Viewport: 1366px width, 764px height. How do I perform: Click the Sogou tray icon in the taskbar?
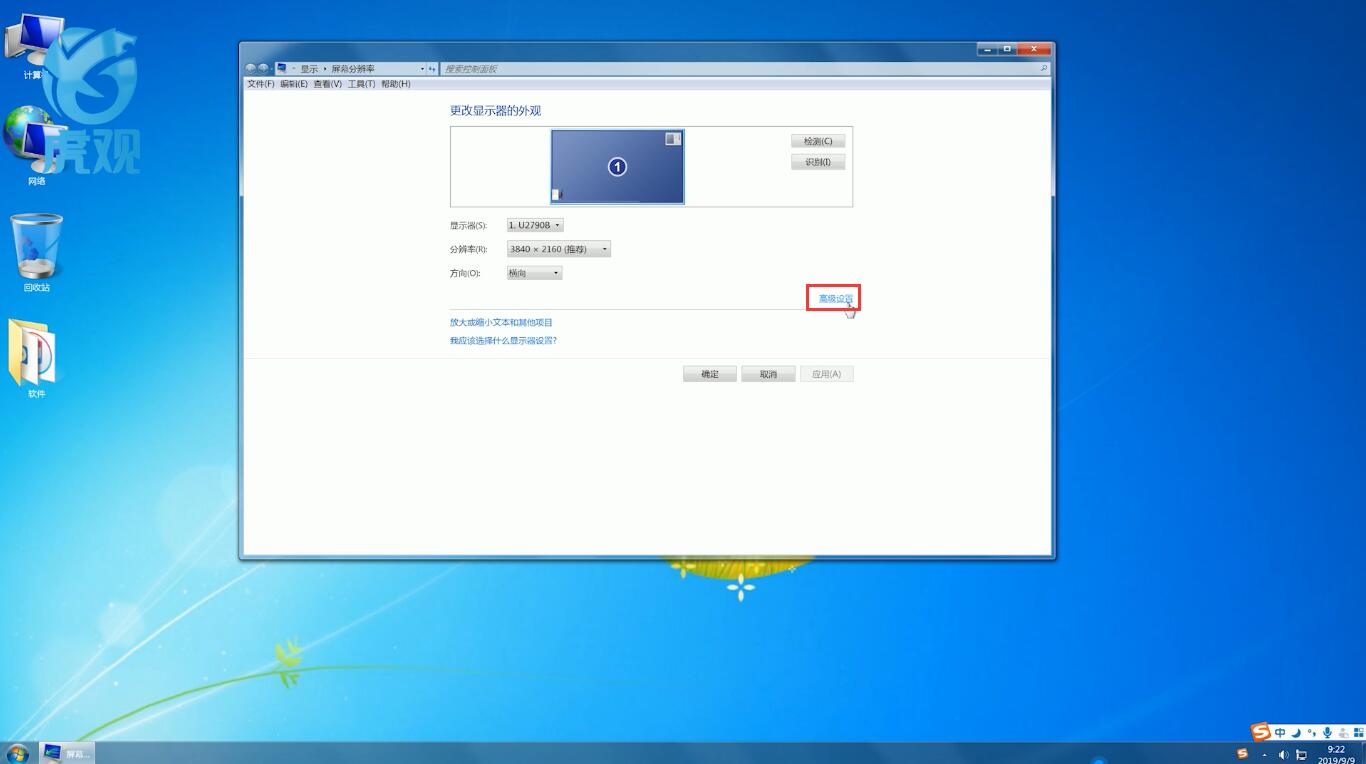pos(1243,754)
